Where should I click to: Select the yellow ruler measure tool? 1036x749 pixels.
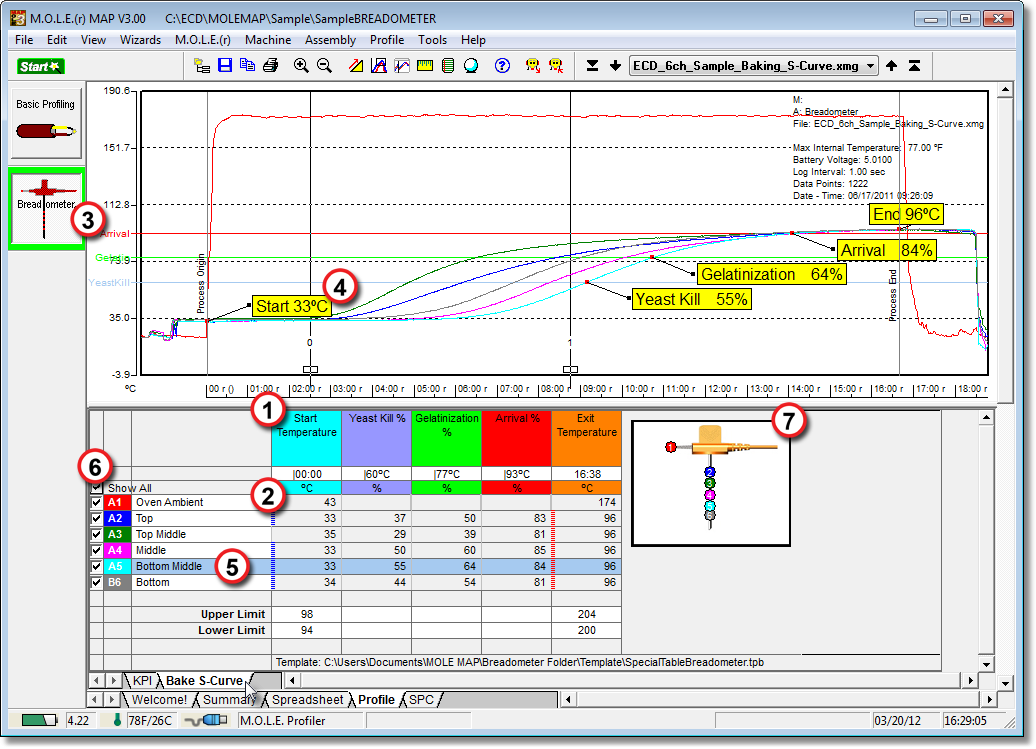pyautogui.click(x=425, y=65)
